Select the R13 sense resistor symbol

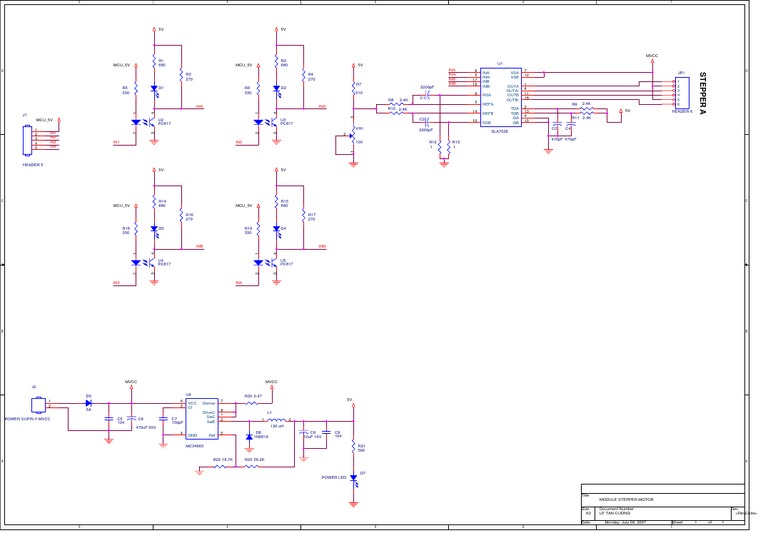click(448, 146)
